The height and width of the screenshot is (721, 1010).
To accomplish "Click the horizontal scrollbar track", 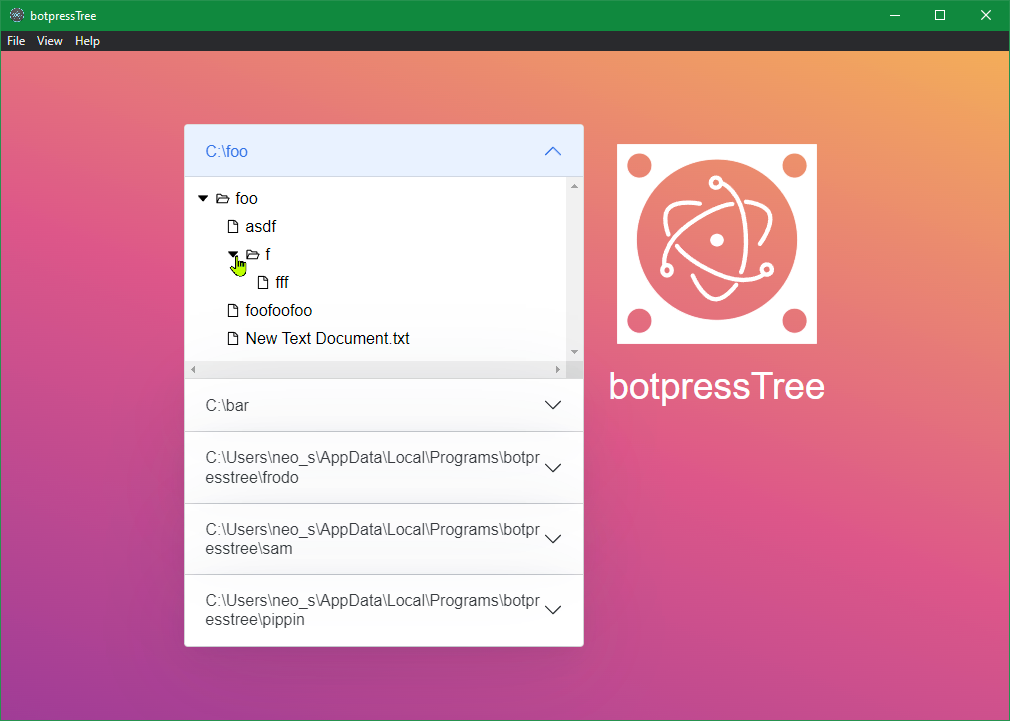I will click(x=376, y=369).
